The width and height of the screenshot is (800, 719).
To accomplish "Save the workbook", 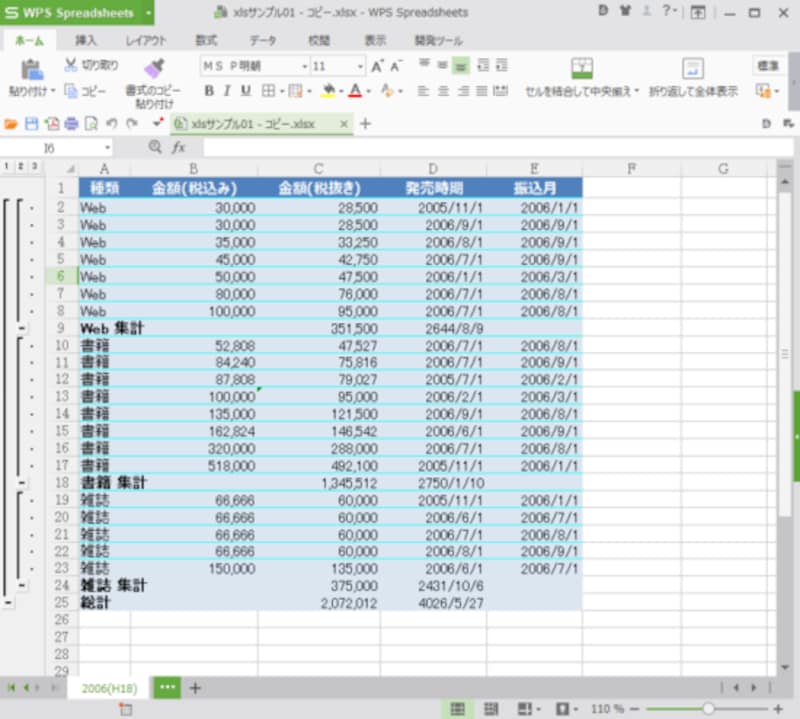I will [32, 123].
